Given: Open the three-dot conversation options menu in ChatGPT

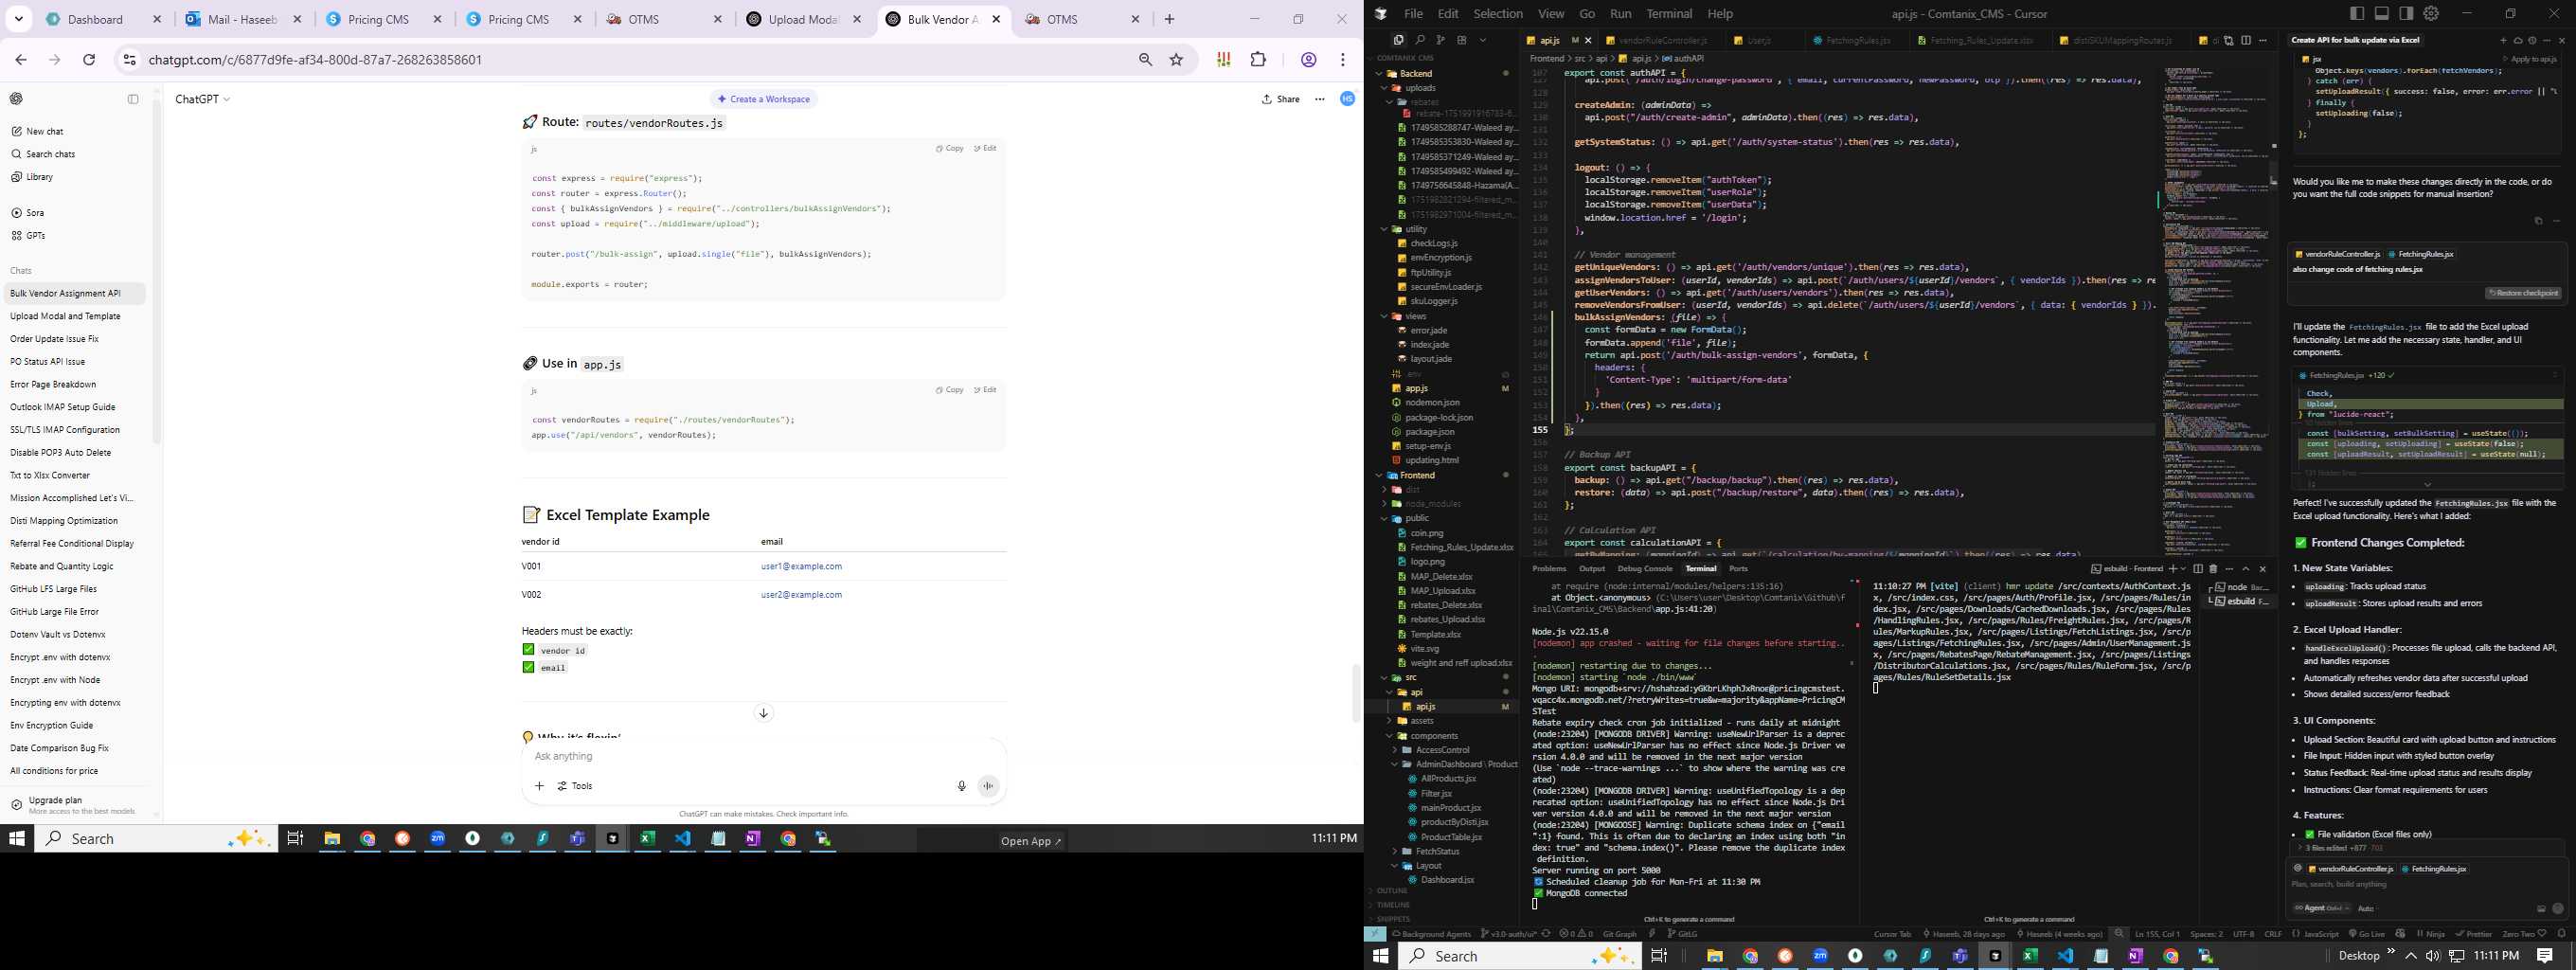Looking at the screenshot, I should pos(1320,99).
